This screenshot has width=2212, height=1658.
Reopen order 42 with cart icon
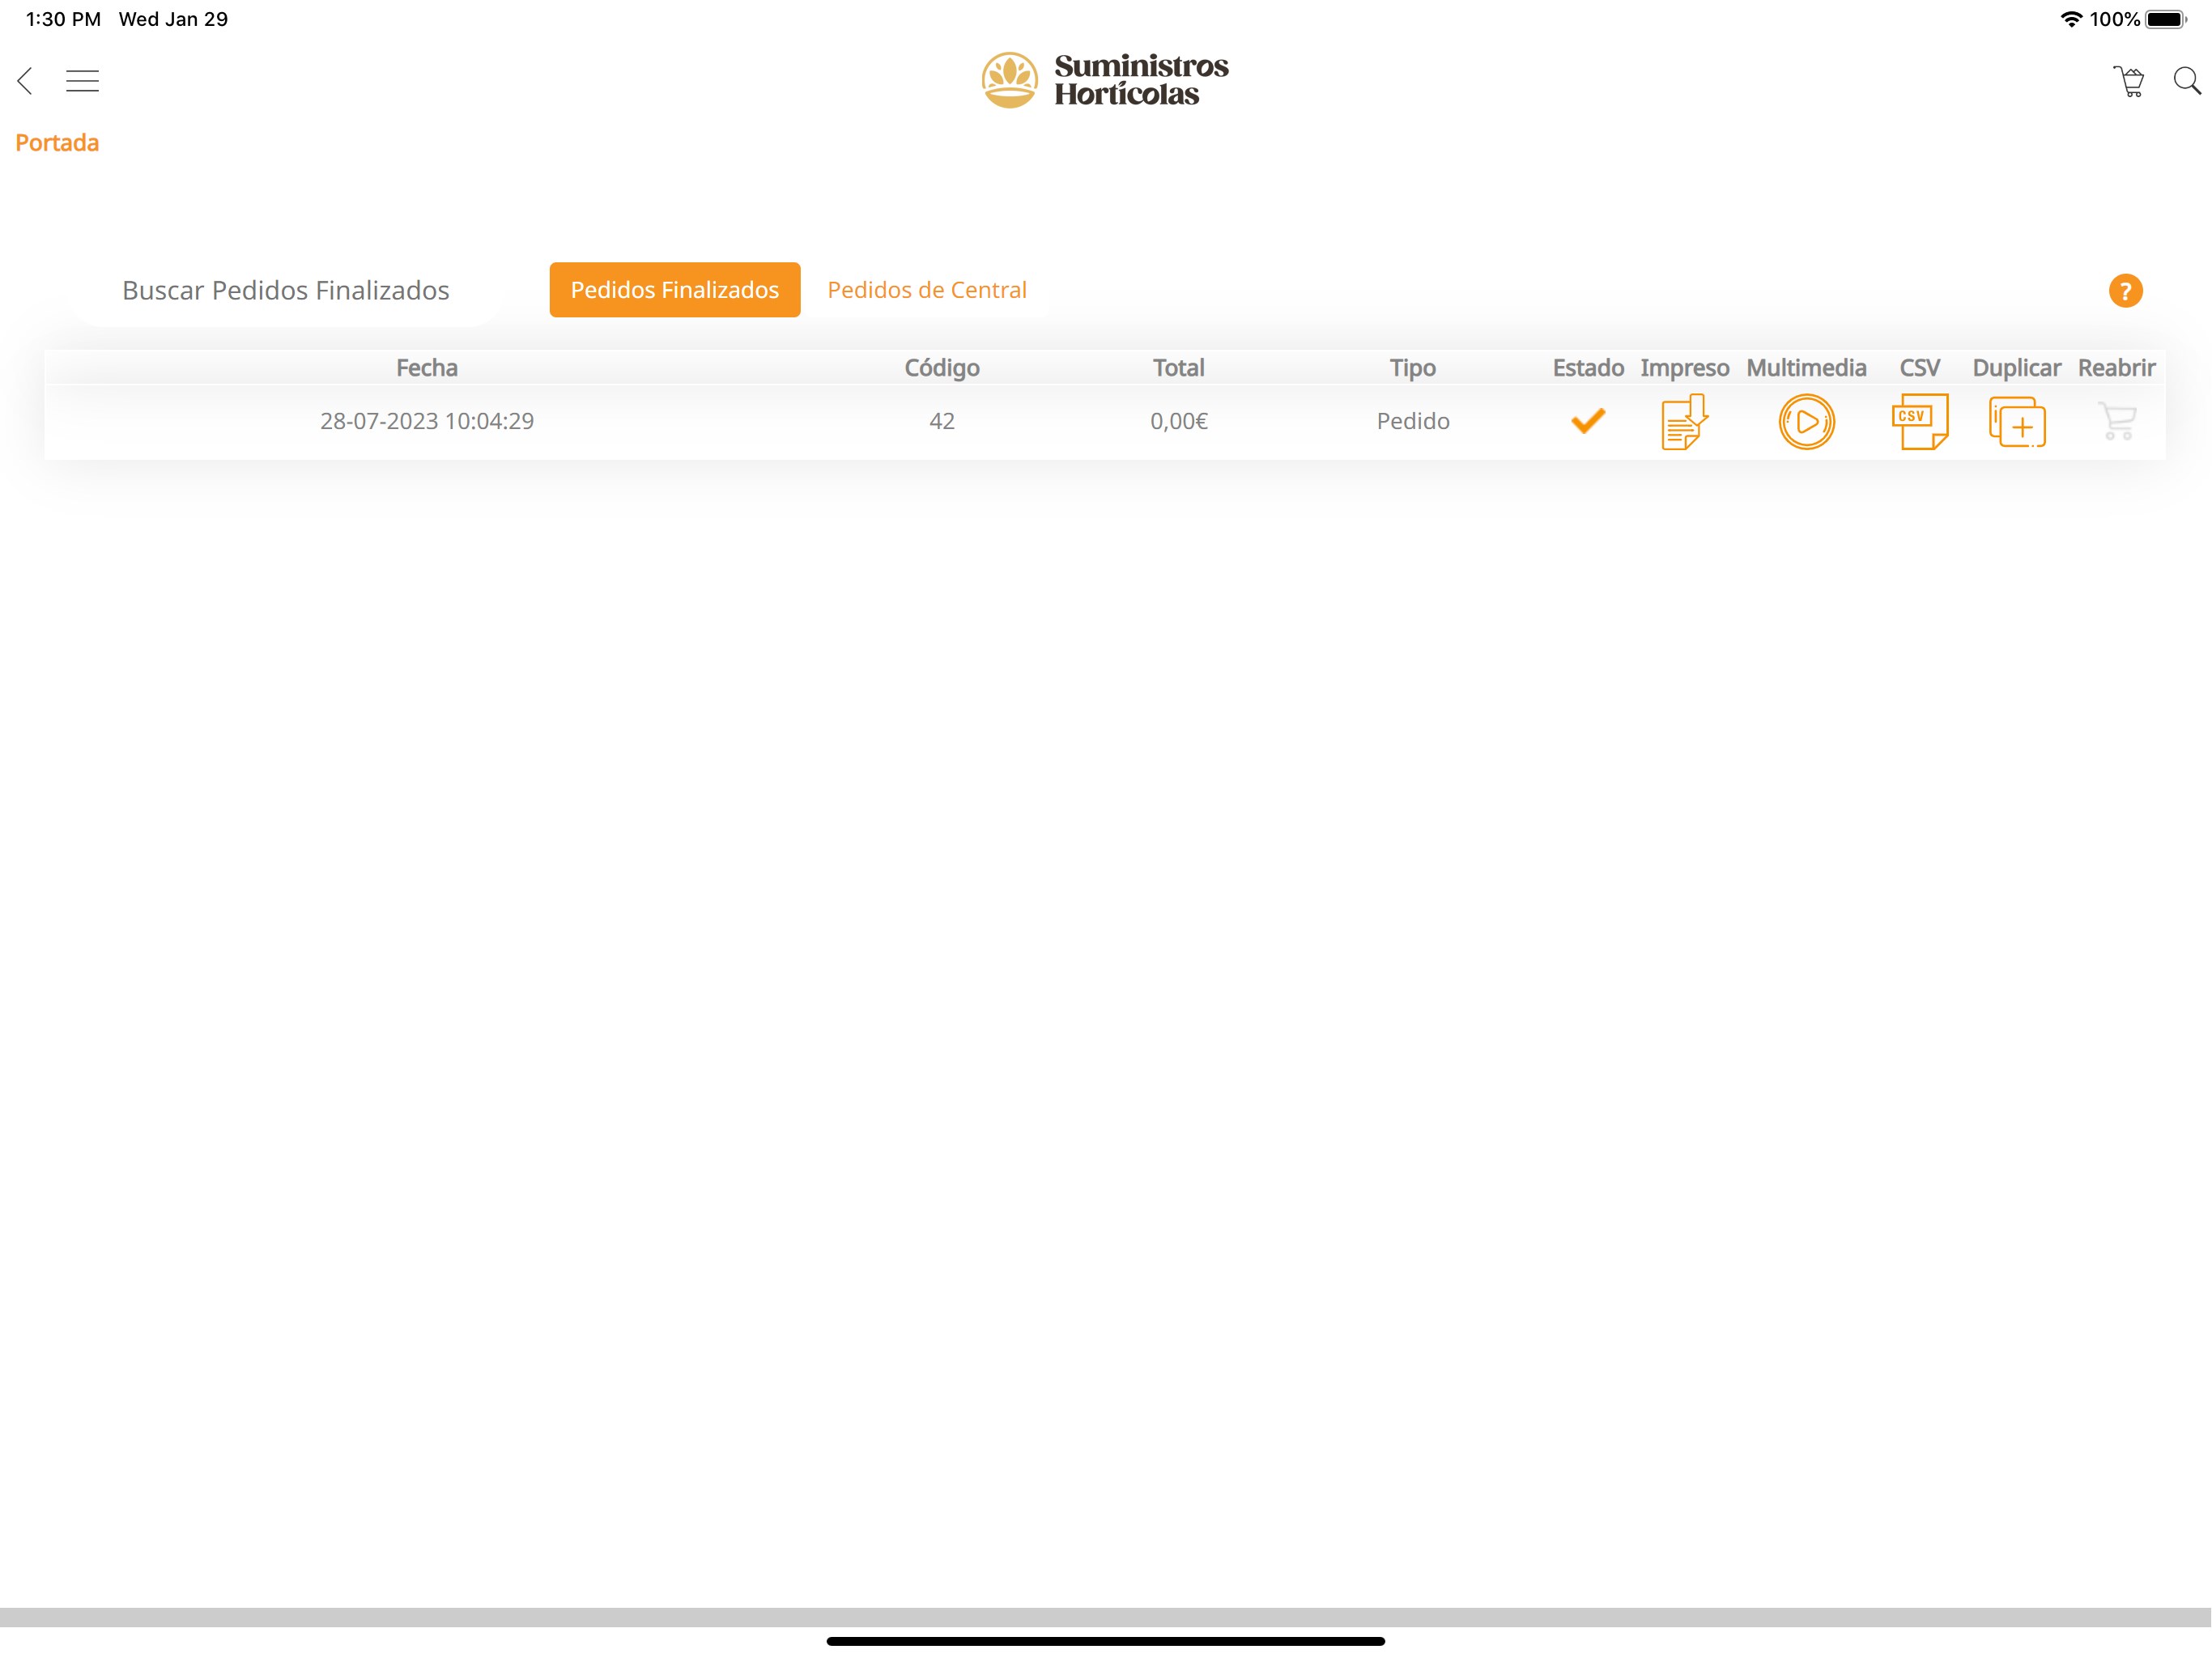[2116, 422]
